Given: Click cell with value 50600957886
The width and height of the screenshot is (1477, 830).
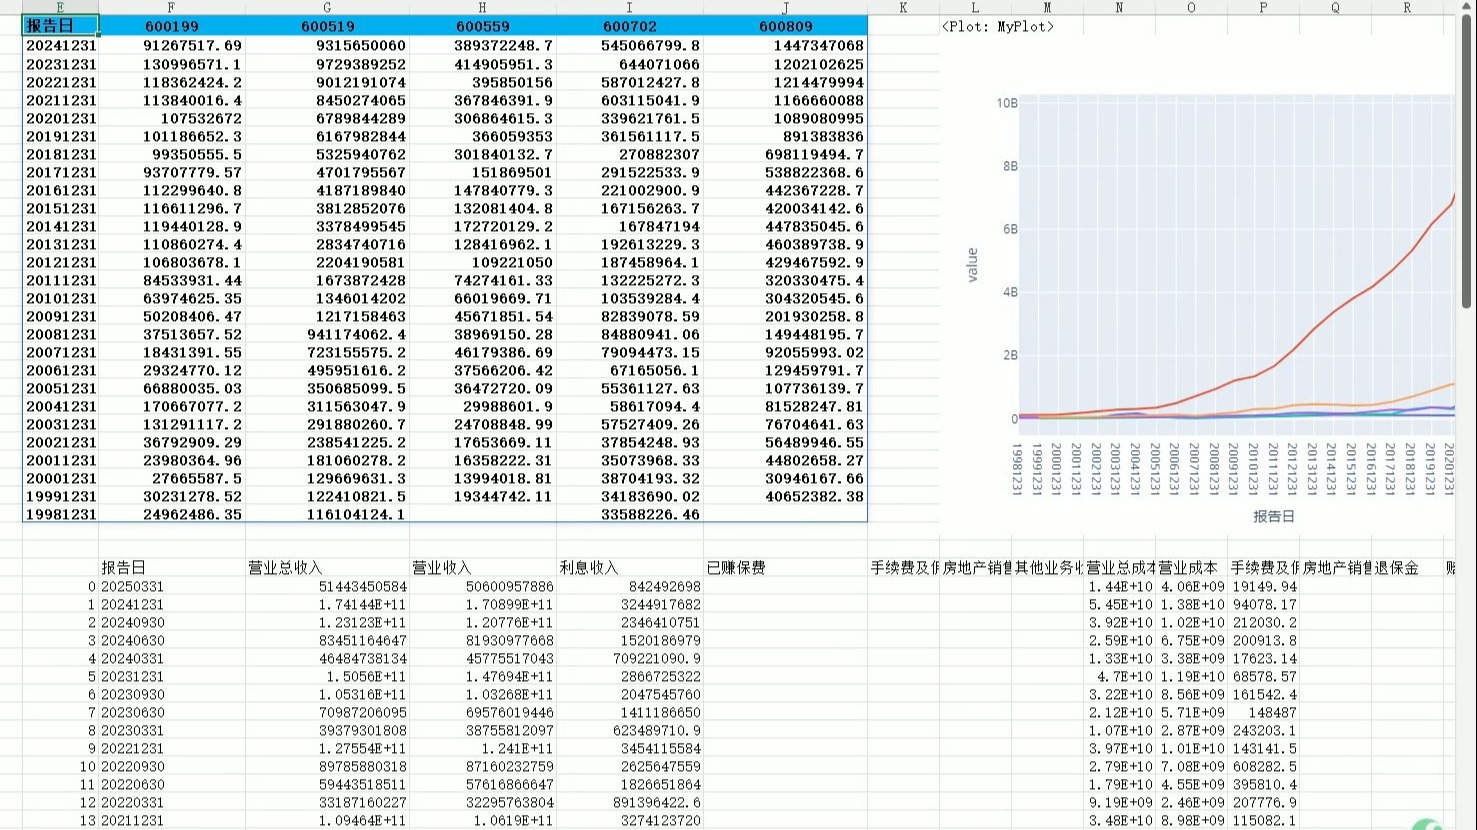Looking at the screenshot, I should coord(482,586).
